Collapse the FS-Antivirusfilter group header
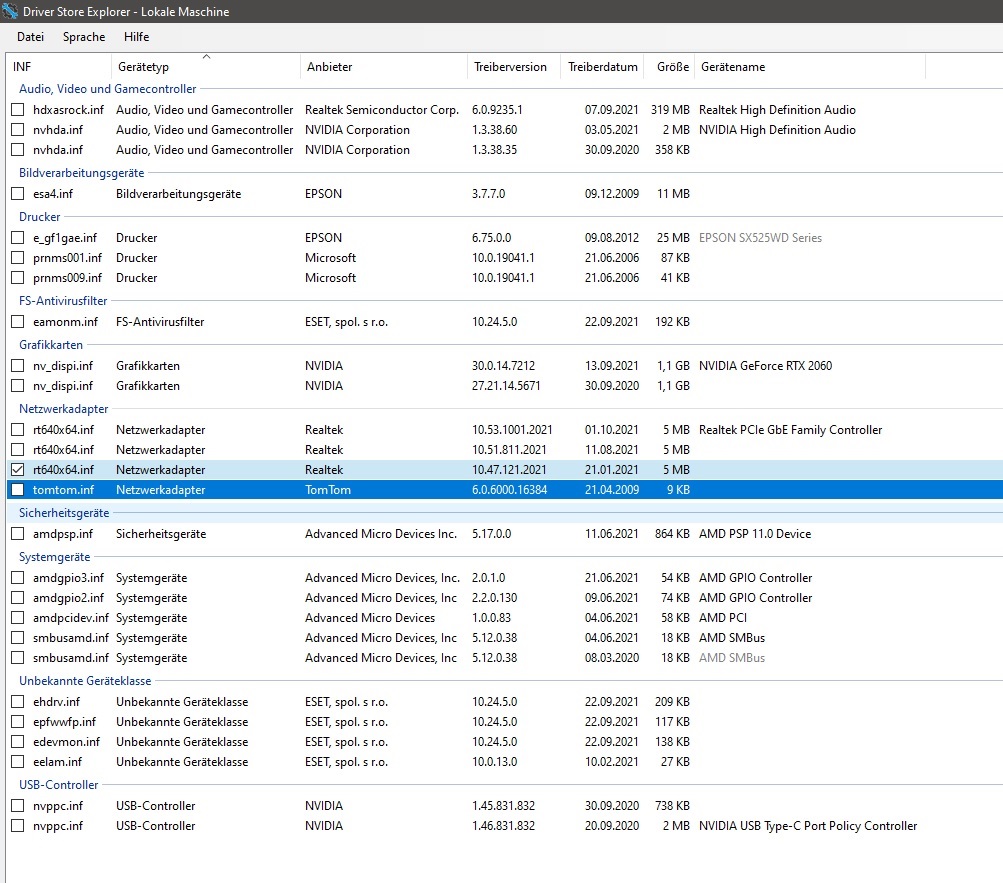Viewport: 1003px width, 883px height. pyautogui.click(x=63, y=301)
